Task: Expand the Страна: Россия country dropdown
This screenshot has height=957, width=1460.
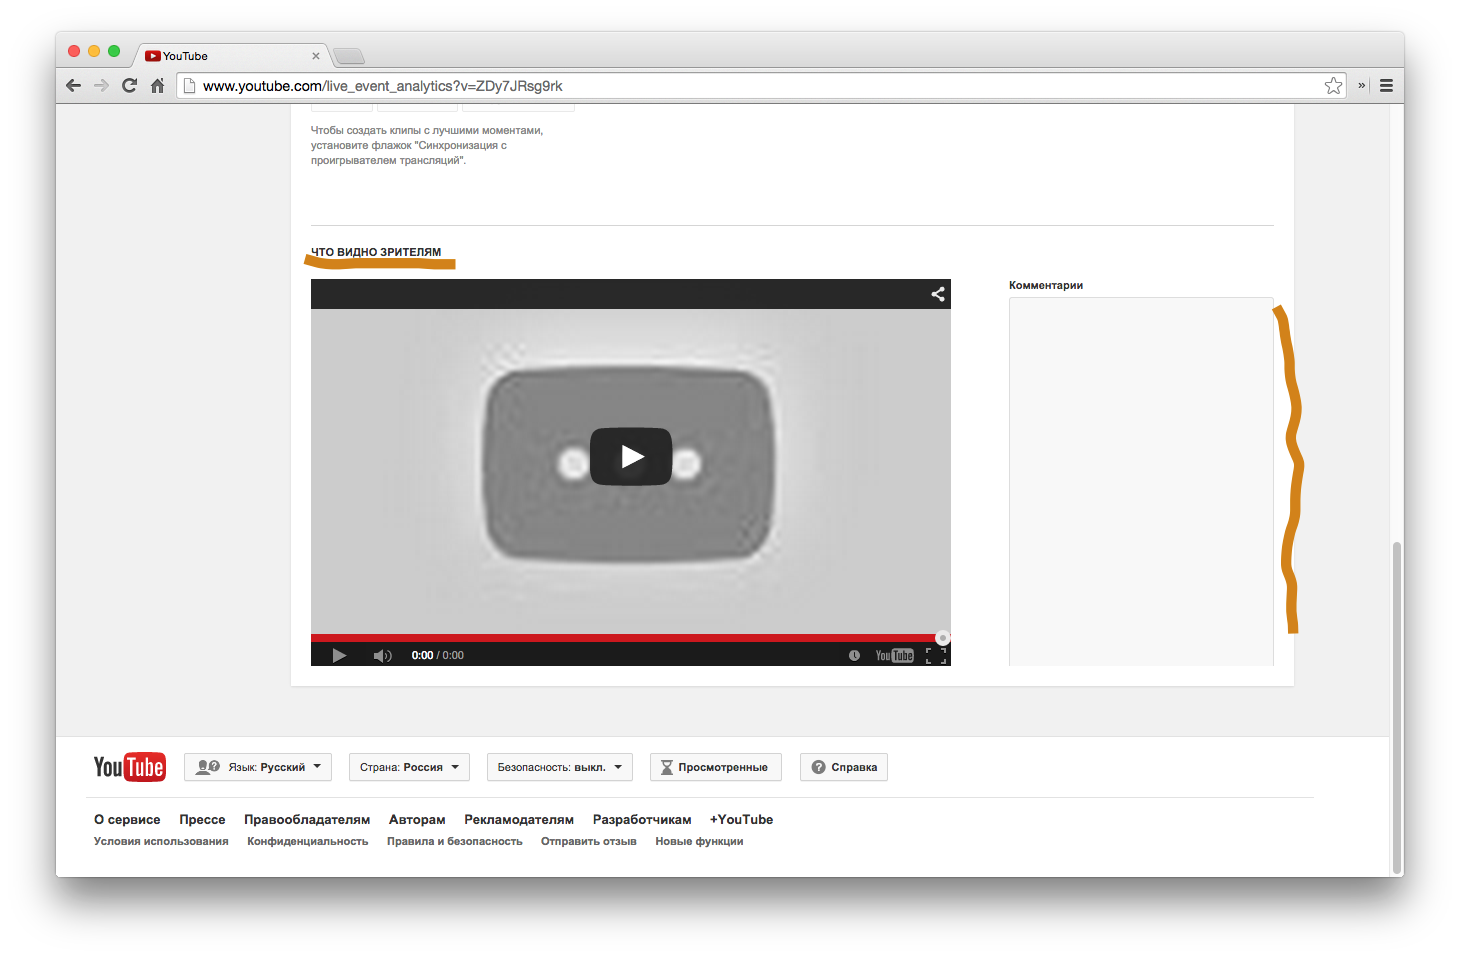Action: pyautogui.click(x=409, y=767)
